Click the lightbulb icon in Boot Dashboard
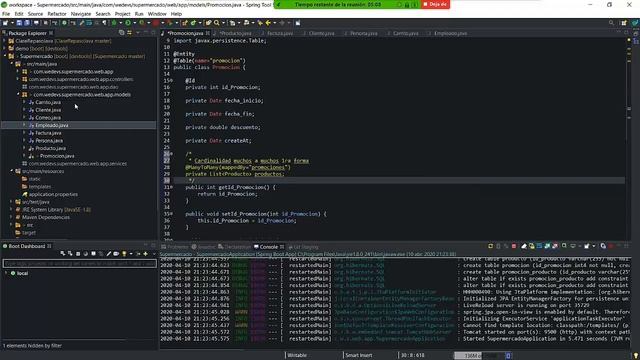This screenshot has width=640, height=360. (124, 254)
